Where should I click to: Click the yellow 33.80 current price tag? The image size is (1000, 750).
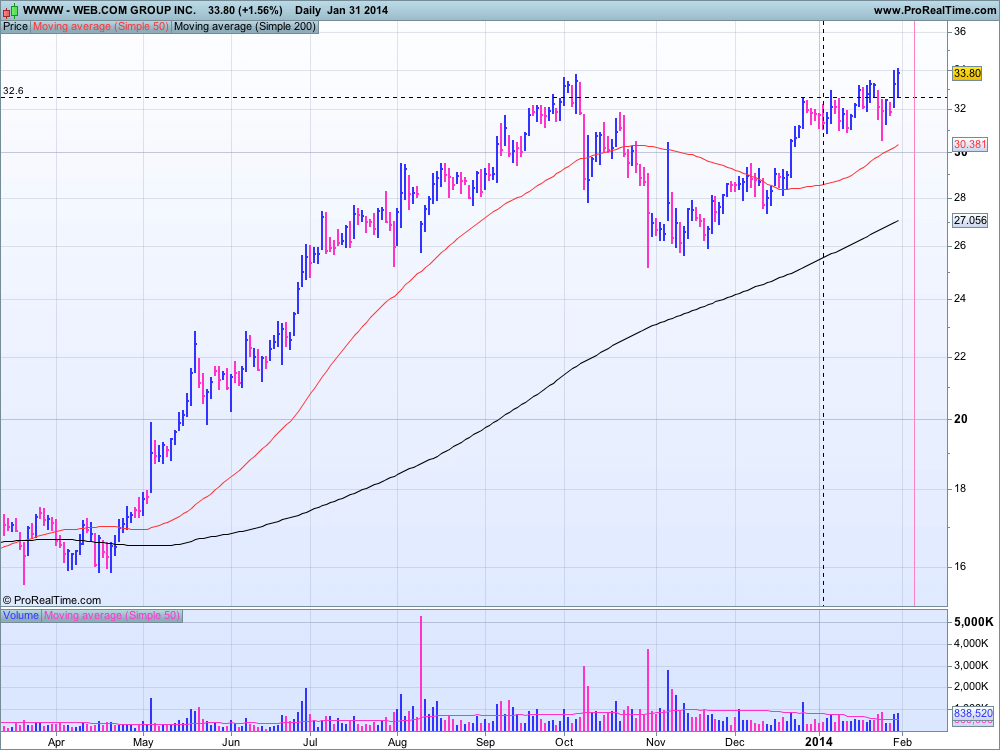coord(967,73)
